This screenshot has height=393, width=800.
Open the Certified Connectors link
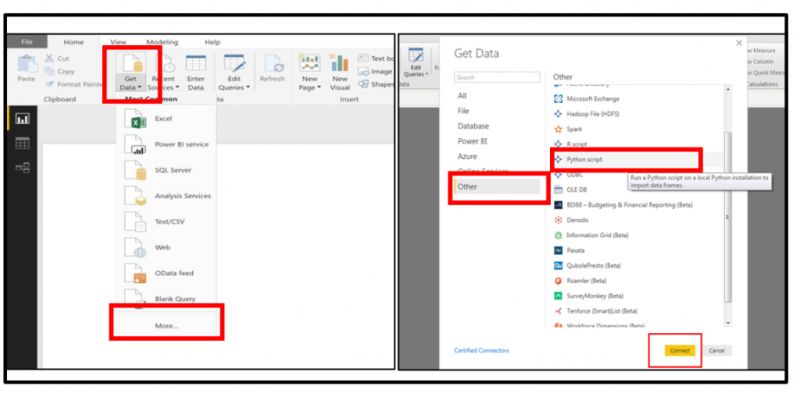482,351
